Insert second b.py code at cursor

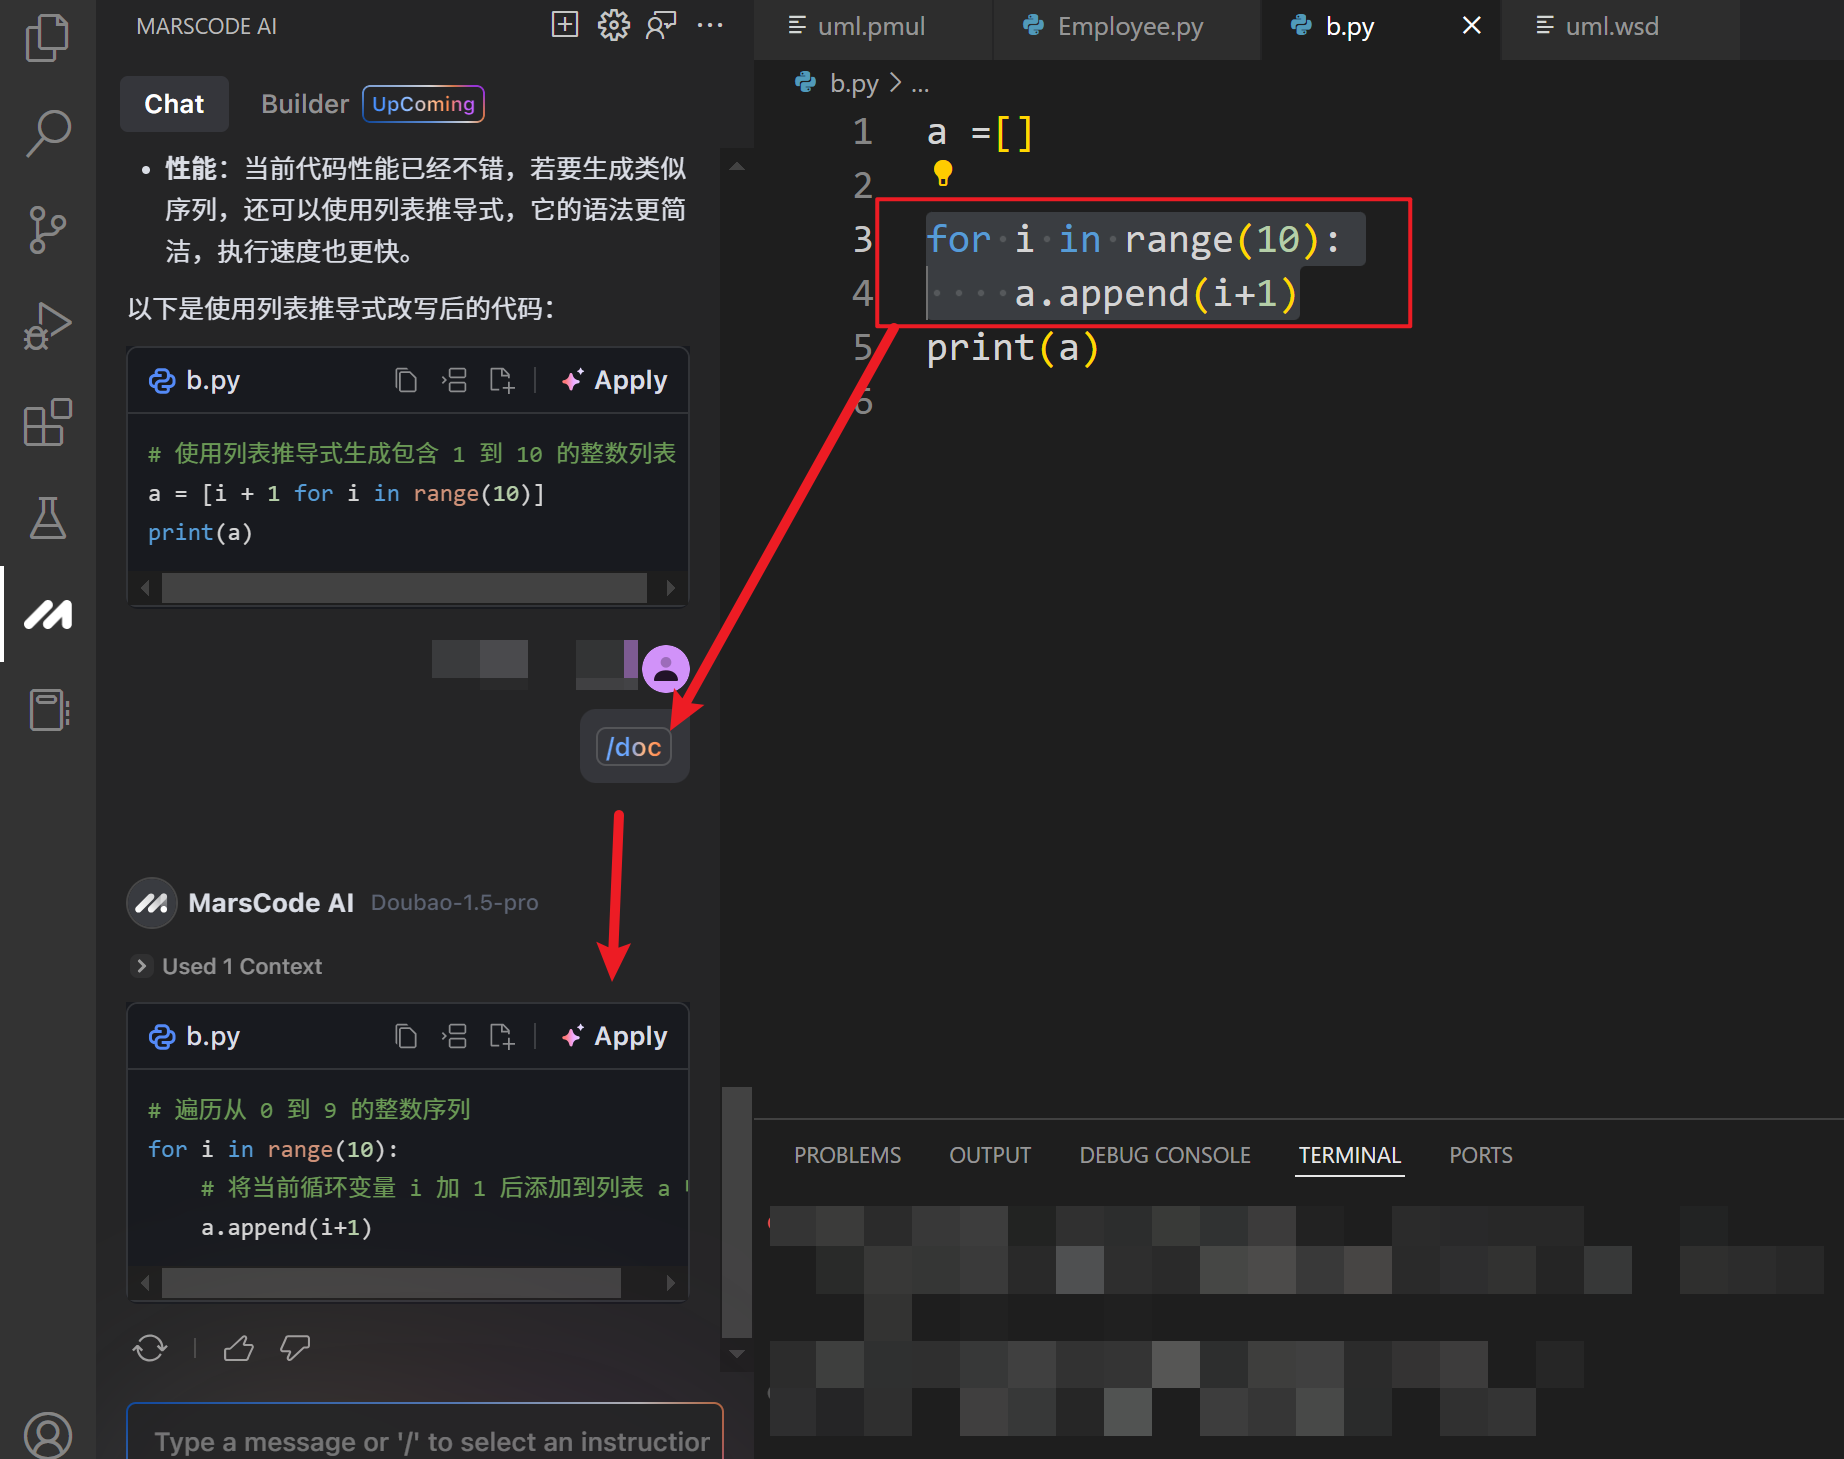[x=454, y=1036]
